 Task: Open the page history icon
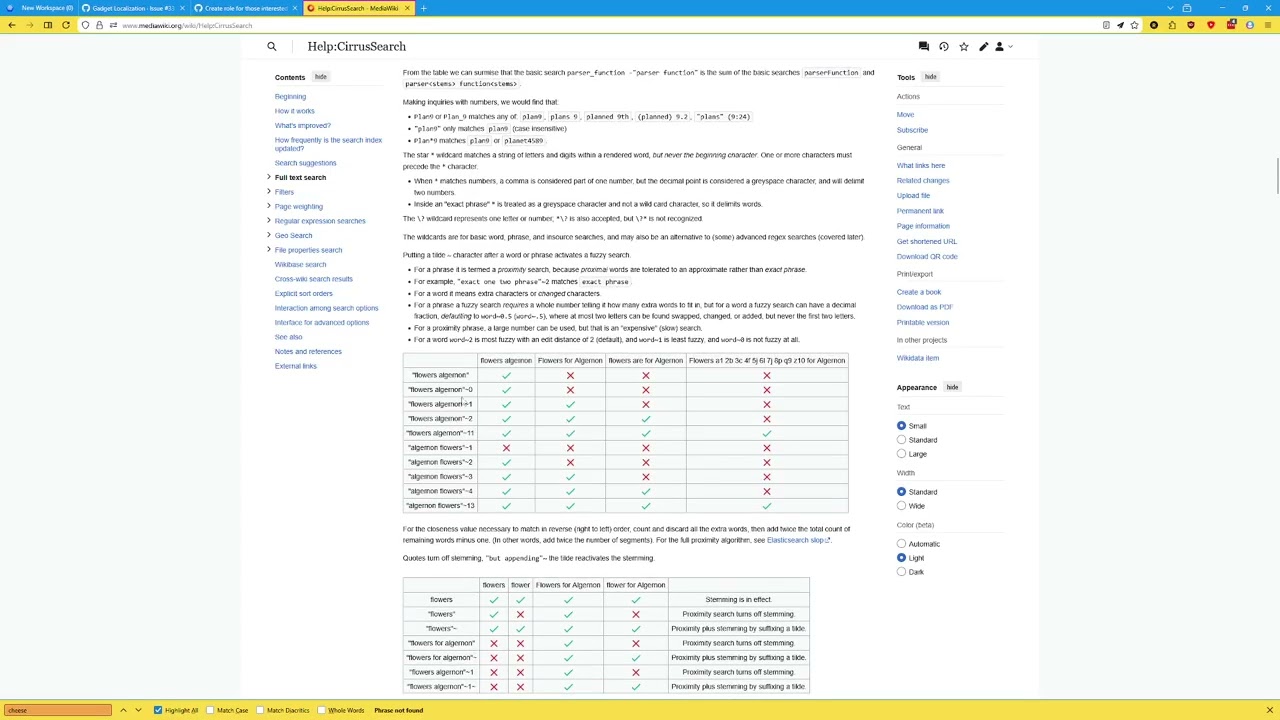tap(943, 46)
